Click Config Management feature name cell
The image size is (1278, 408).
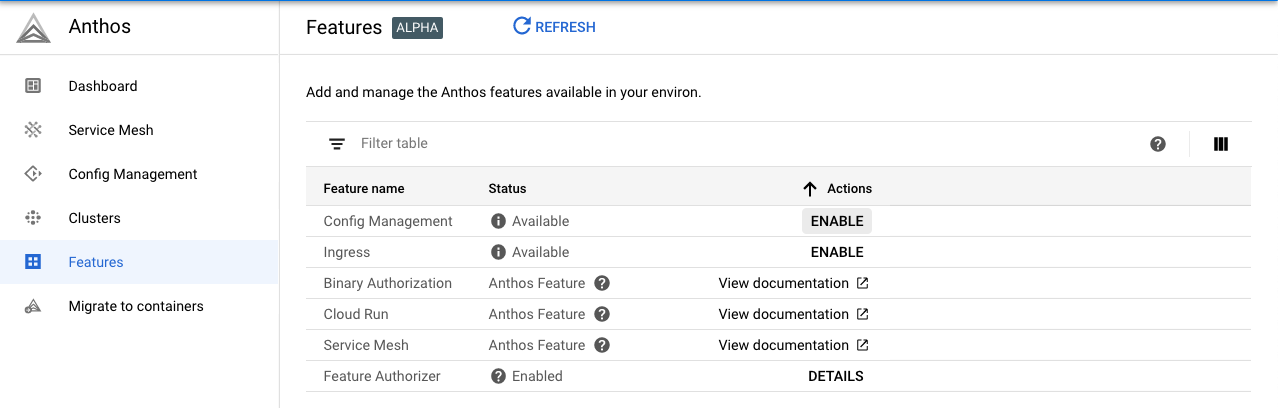388,221
